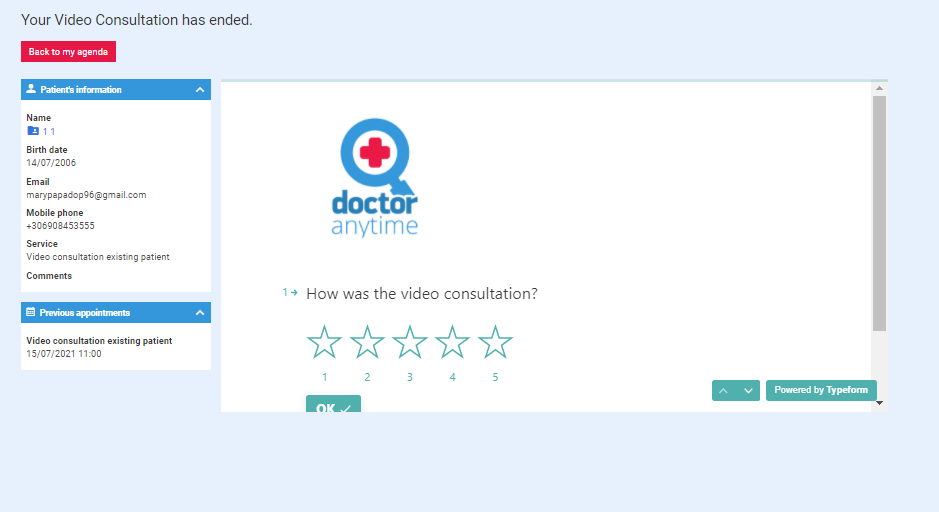Rate the consultation 5 stars
Viewport: 939px width, 512px height.
pos(495,342)
